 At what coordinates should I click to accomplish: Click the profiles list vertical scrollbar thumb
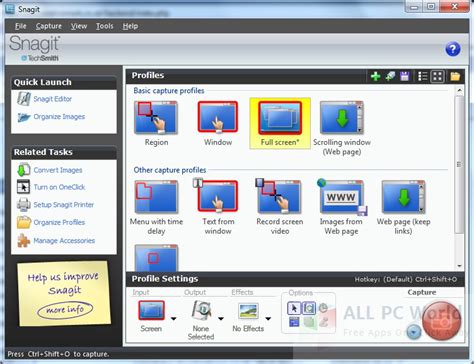459,164
